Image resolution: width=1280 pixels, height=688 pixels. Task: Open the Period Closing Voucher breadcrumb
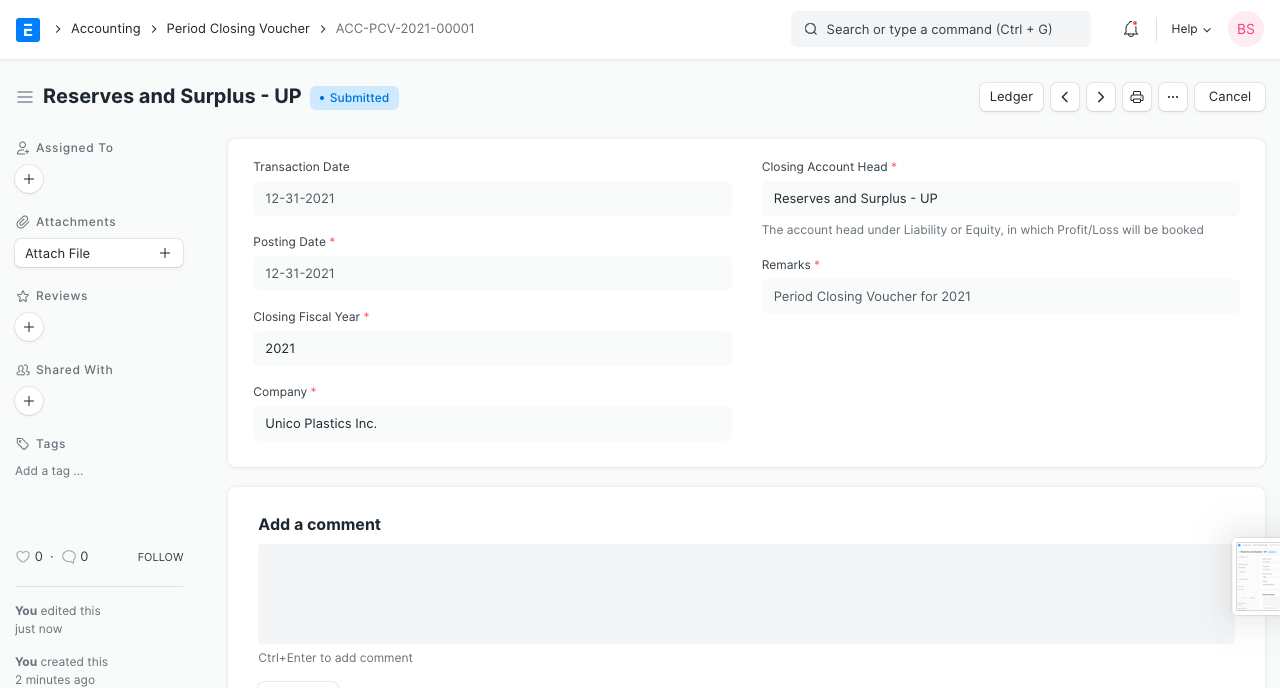[x=238, y=29]
